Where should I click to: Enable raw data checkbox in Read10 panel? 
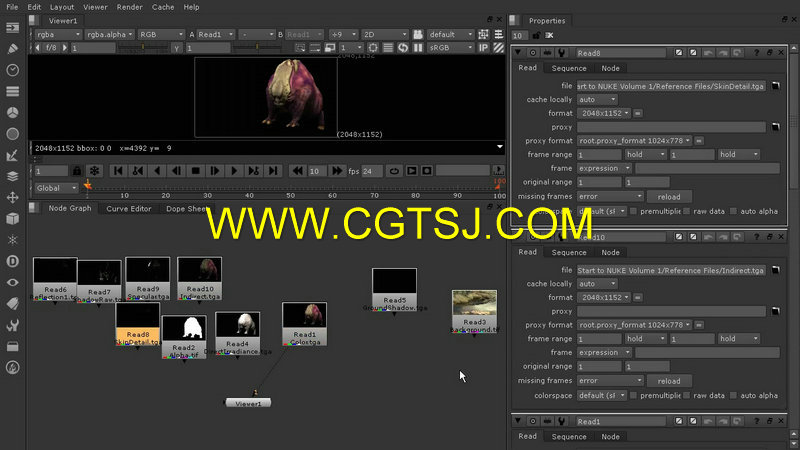(687, 395)
